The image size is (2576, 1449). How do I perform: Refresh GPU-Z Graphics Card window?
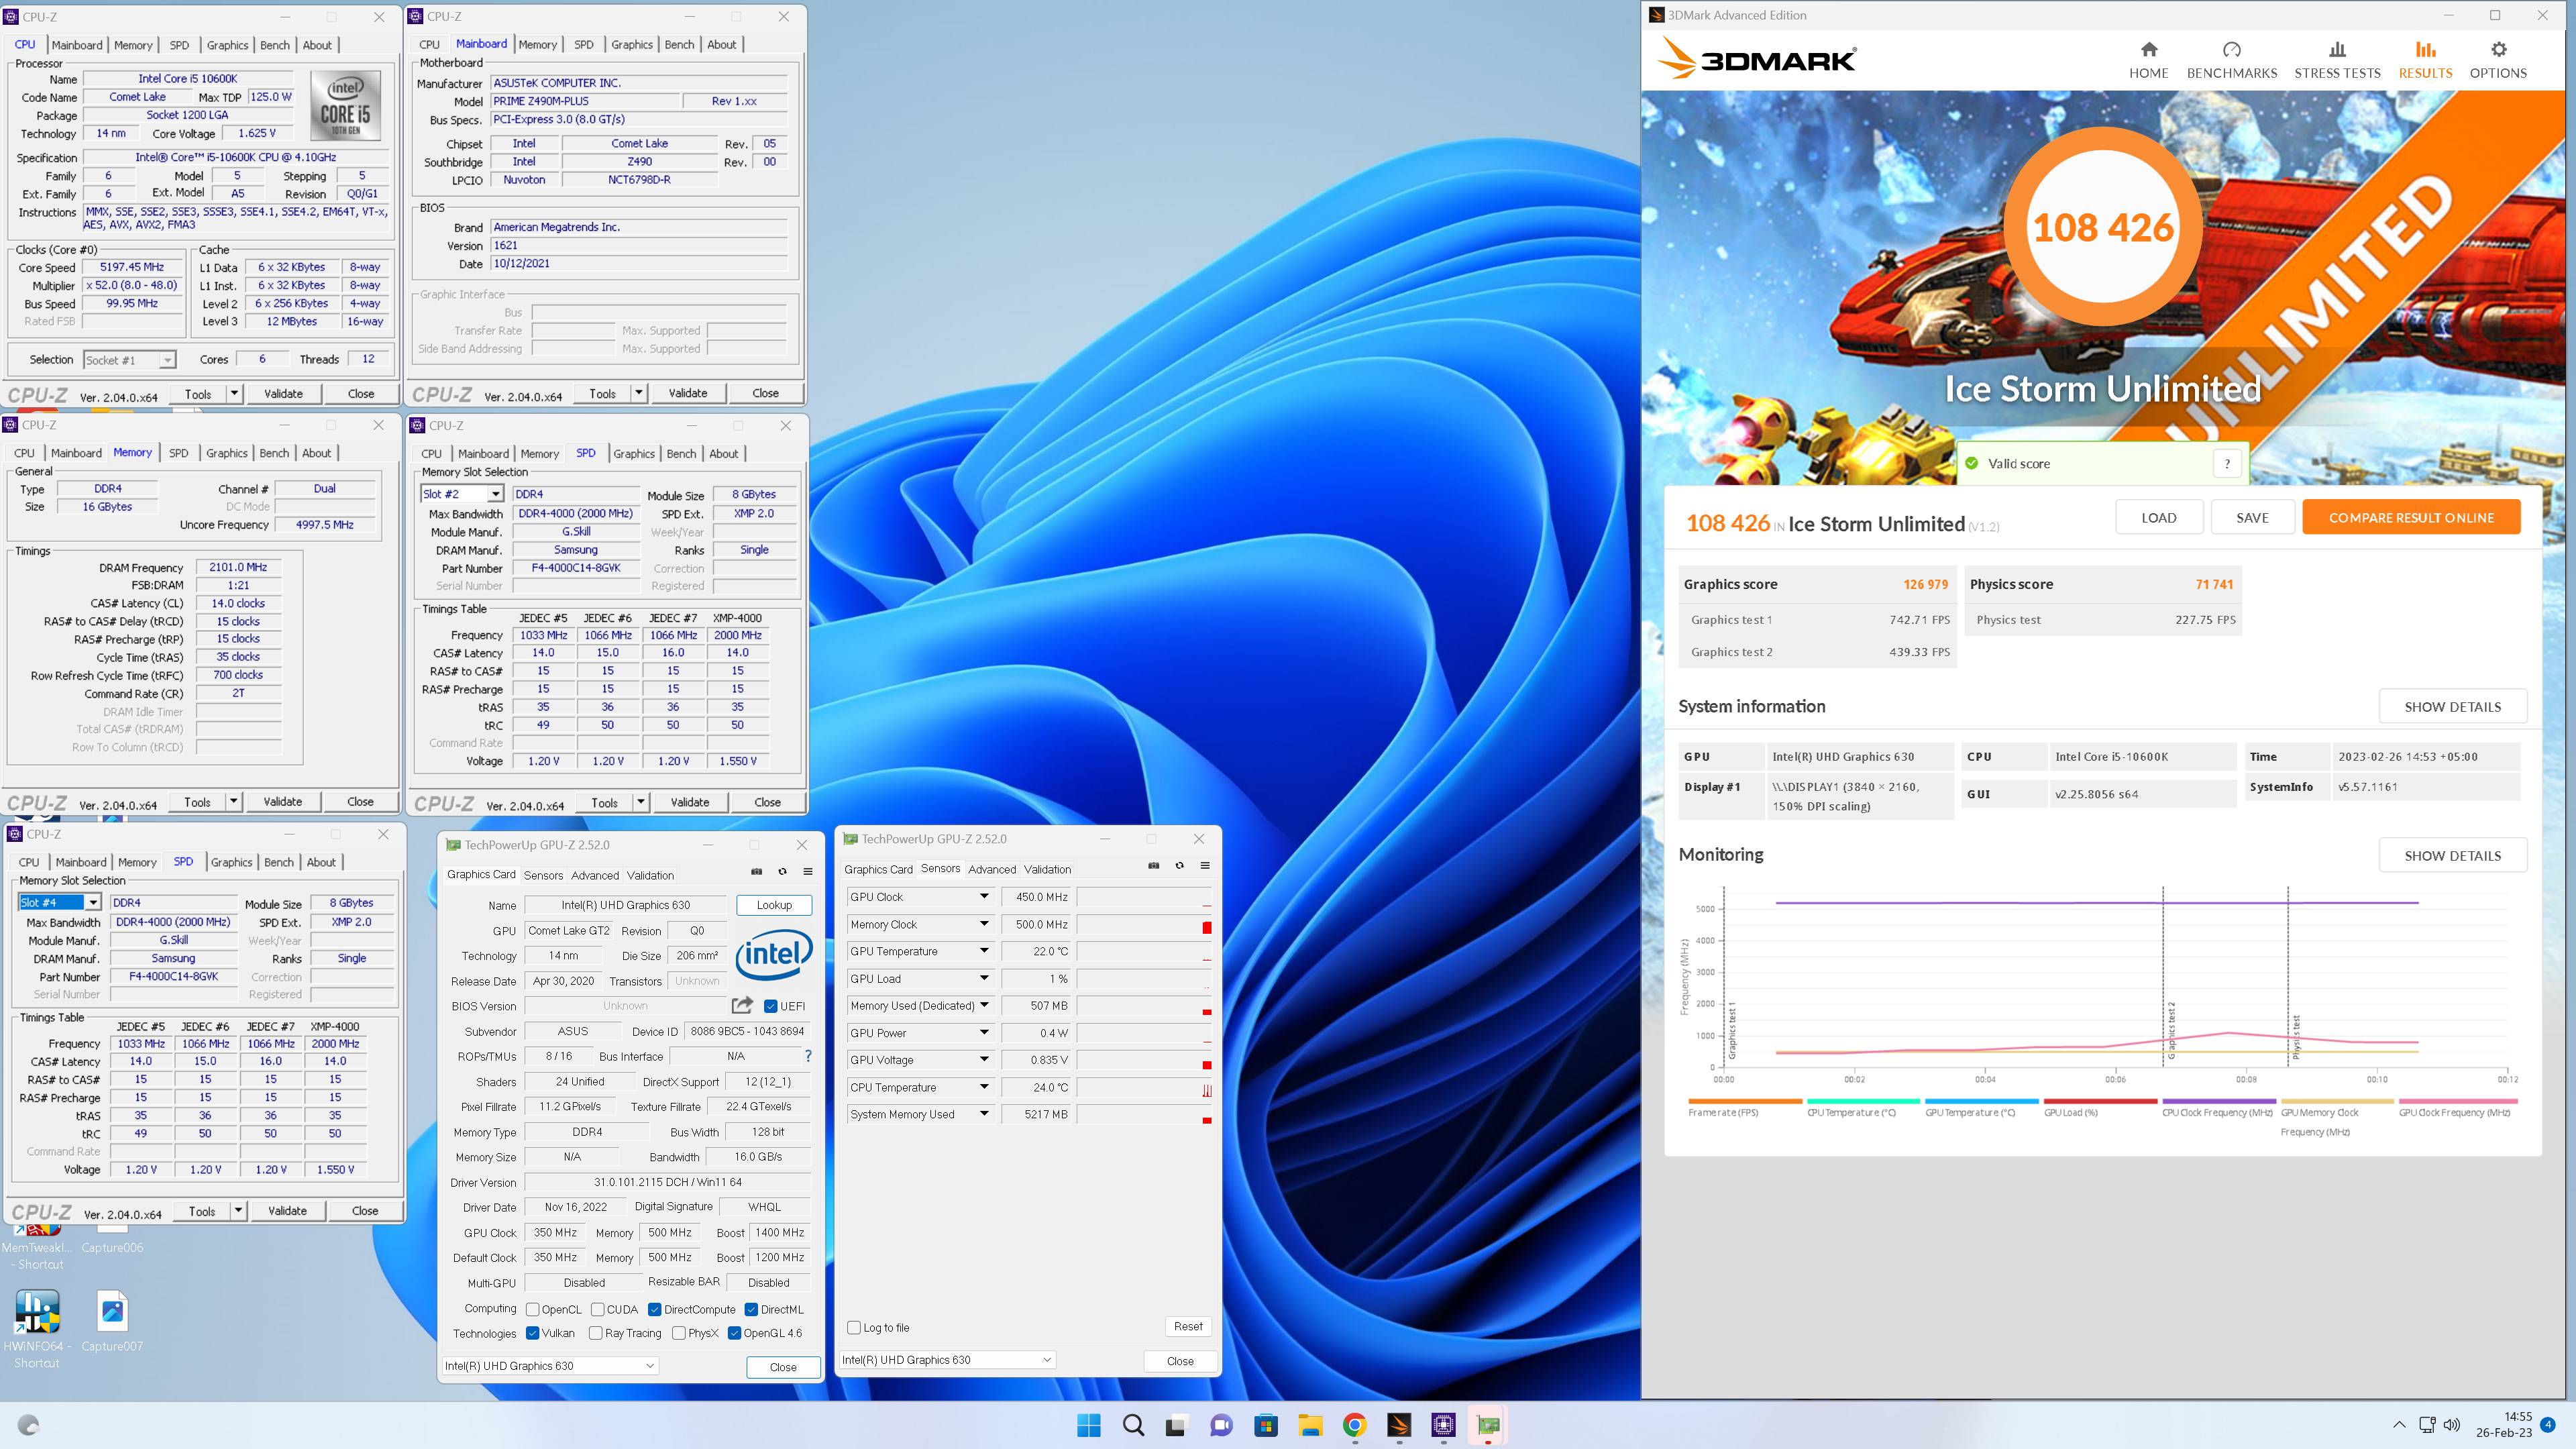(x=782, y=871)
